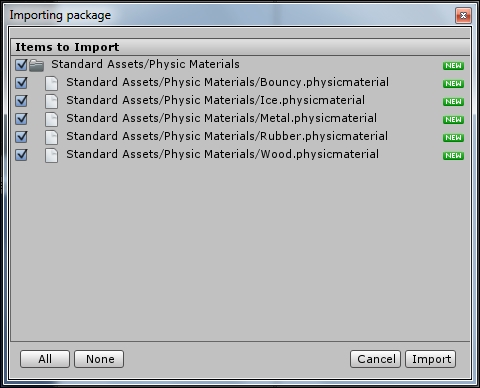Toggle the Wood.physicmaterial checkbox
The width and height of the screenshot is (480, 388).
21,155
